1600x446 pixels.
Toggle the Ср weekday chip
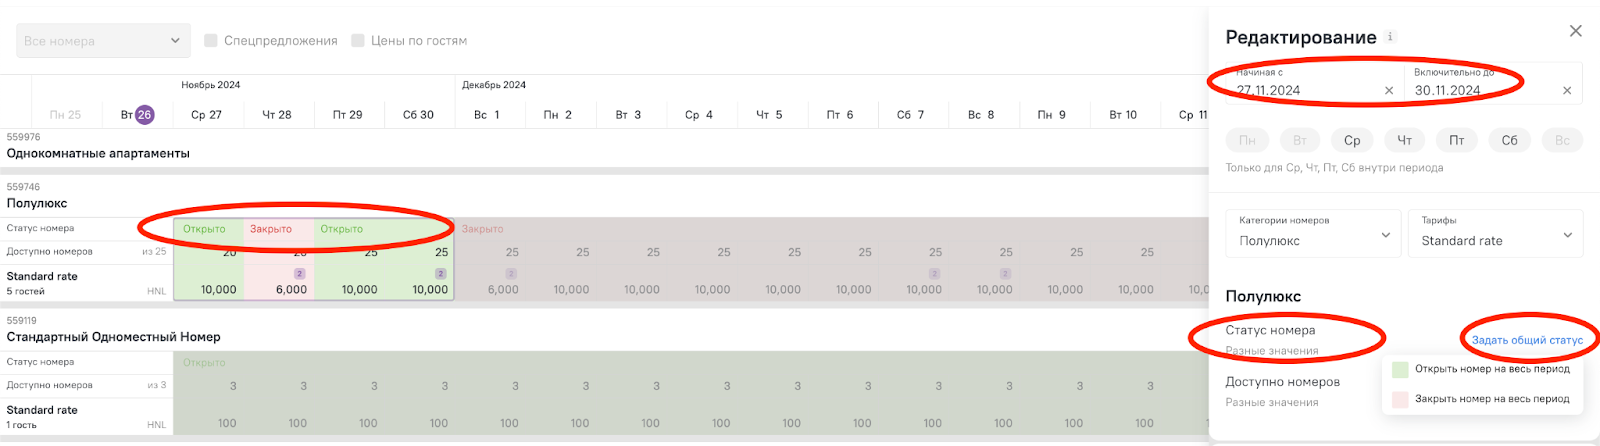[1352, 140]
